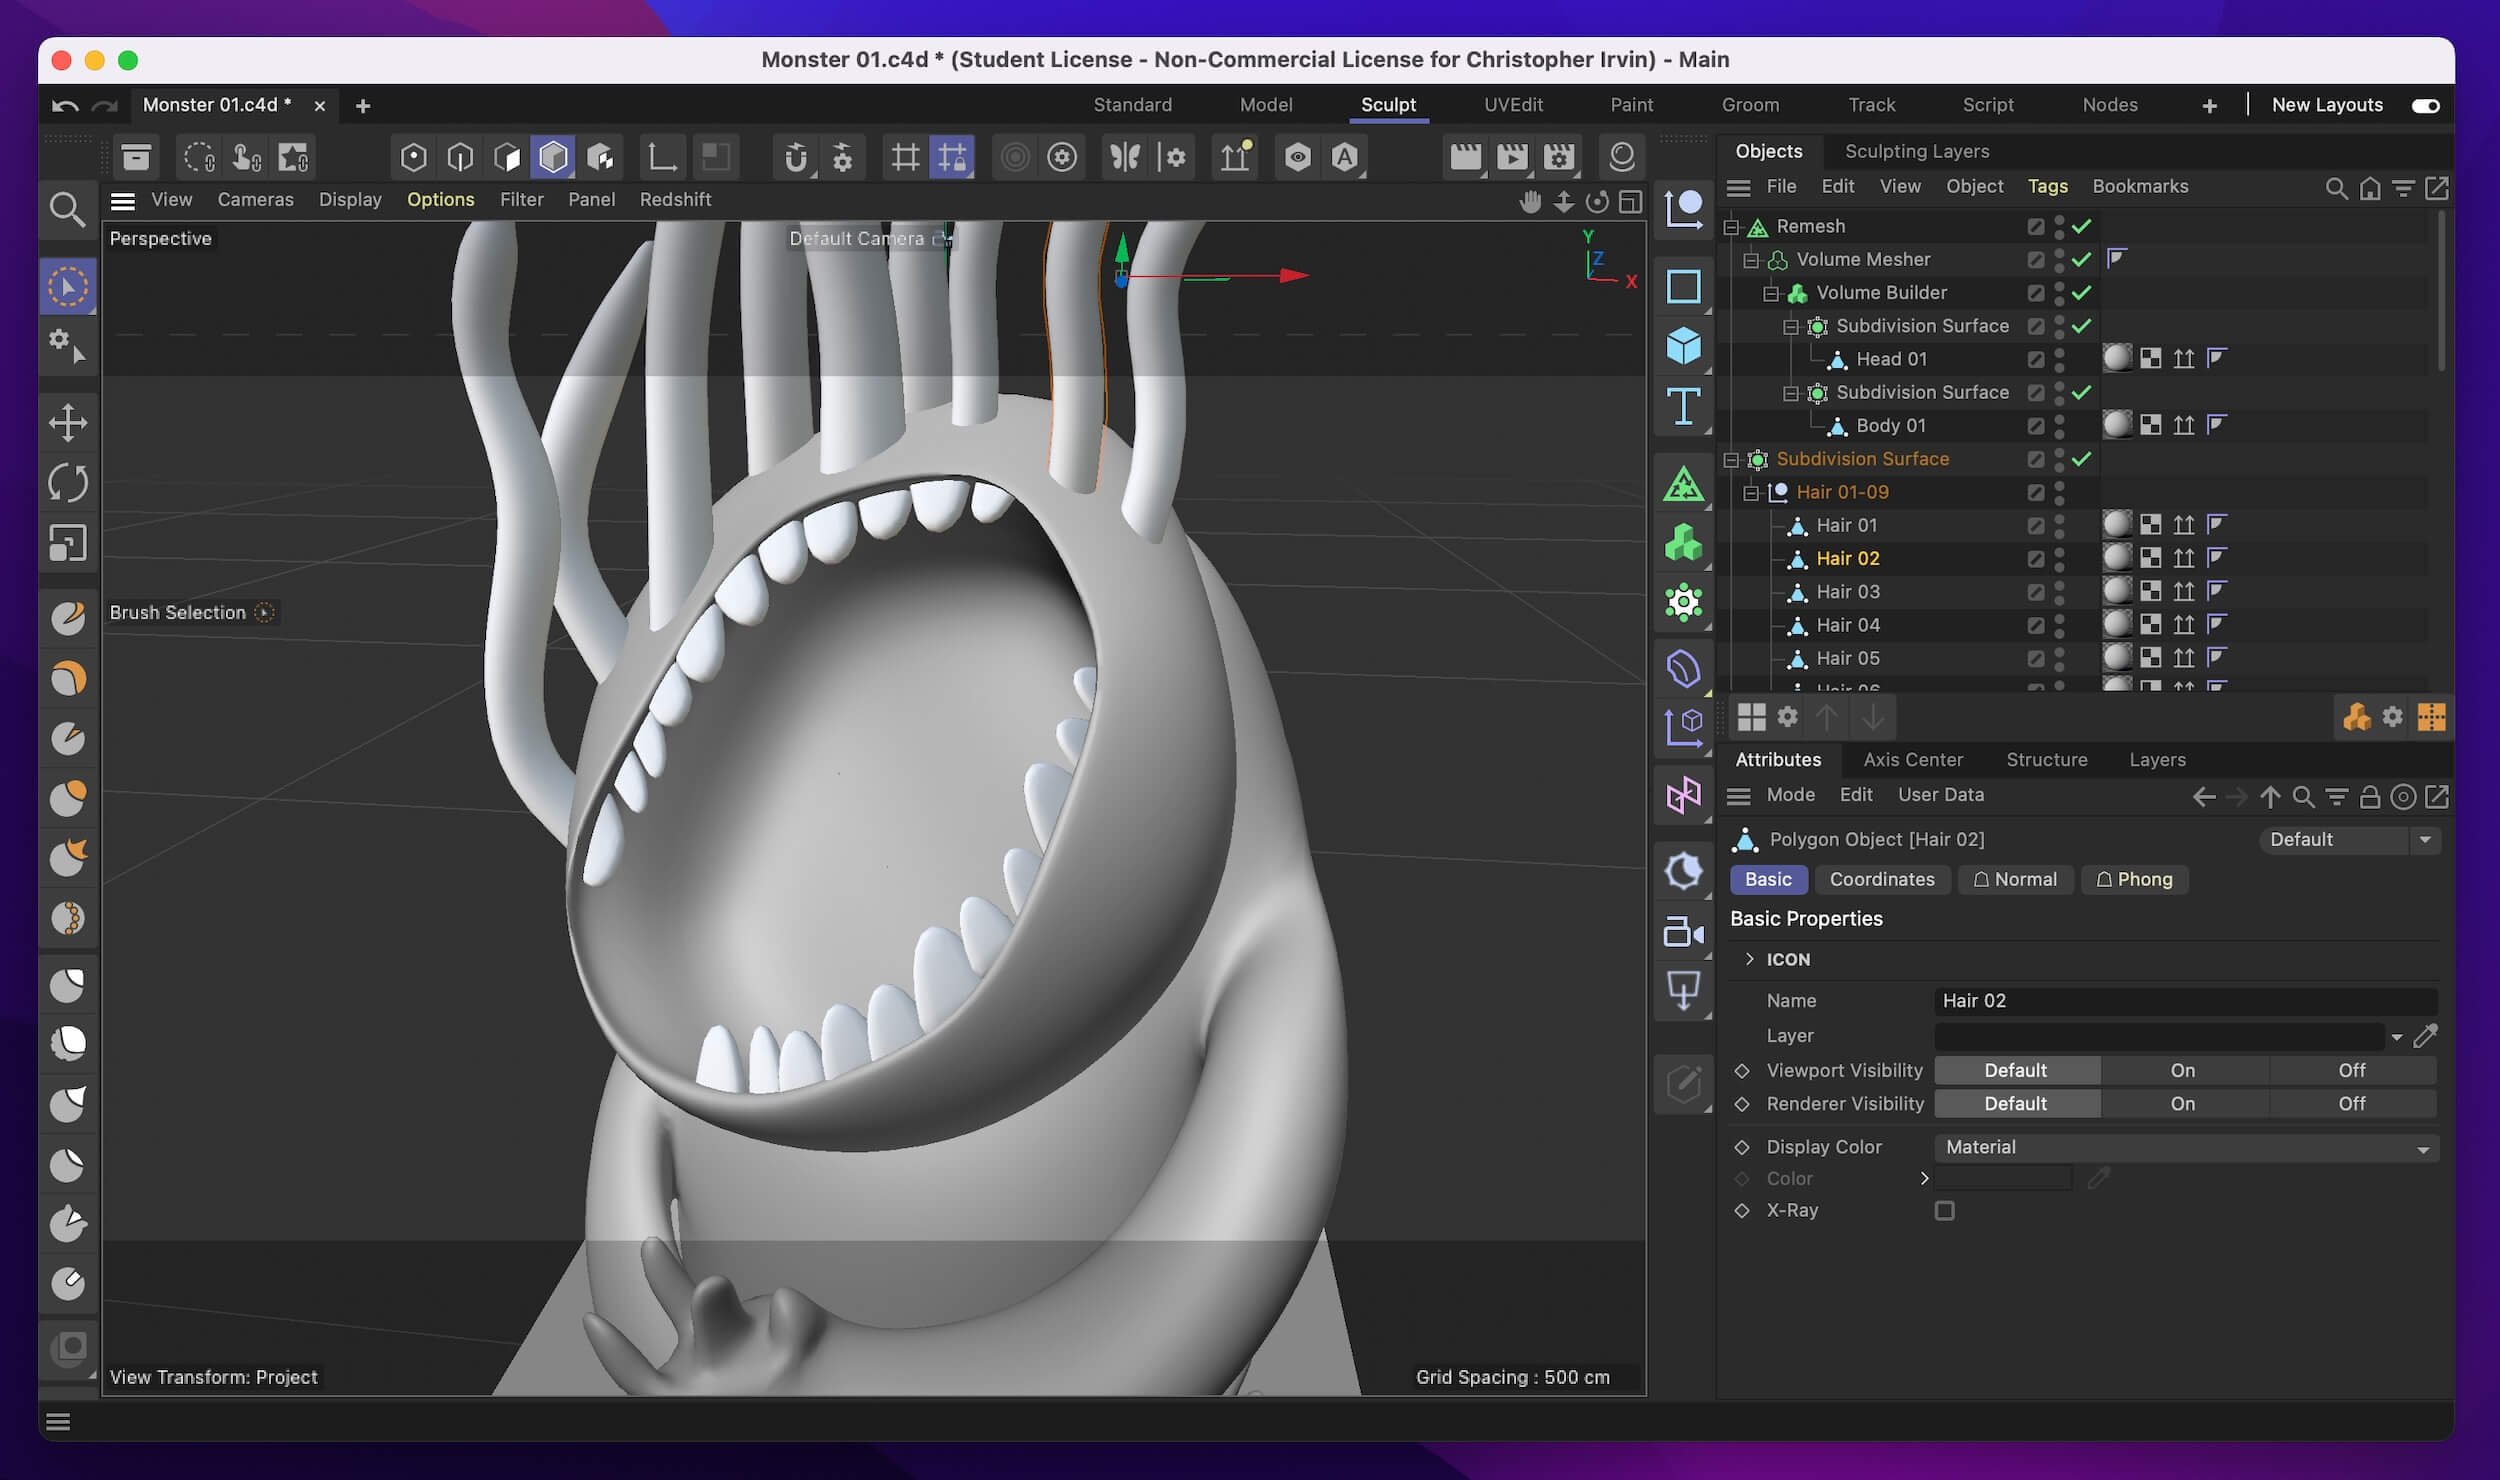Click the green gear generator icon
Screen dimensions: 2500x1480
pyautogui.click(x=1684, y=602)
